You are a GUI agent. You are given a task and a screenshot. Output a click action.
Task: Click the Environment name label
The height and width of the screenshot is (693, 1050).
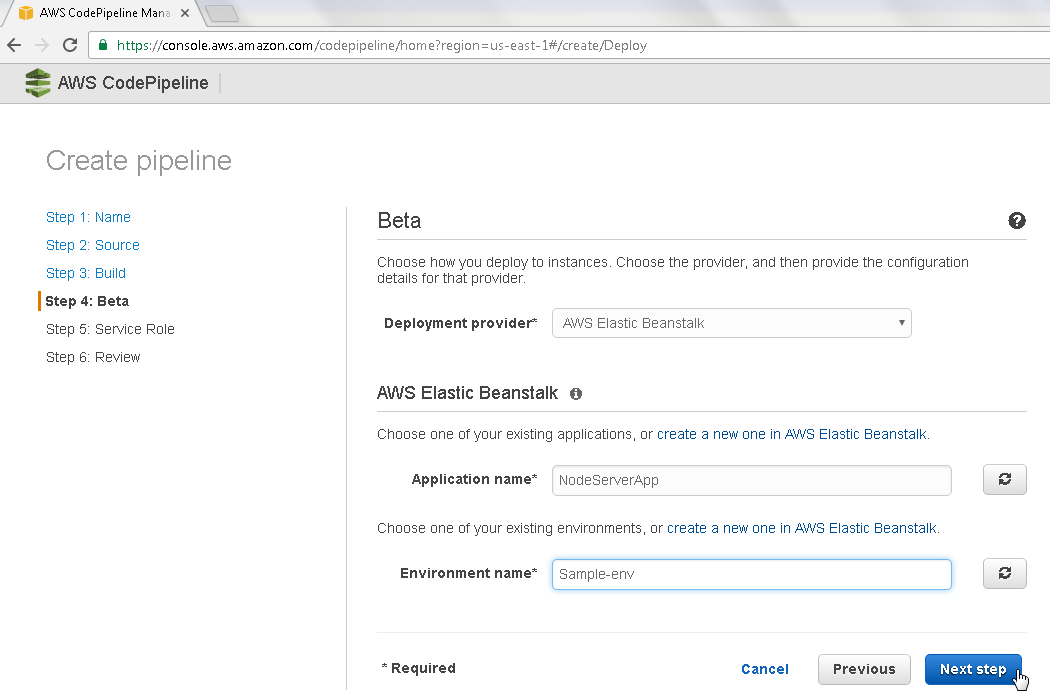click(469, 574)
